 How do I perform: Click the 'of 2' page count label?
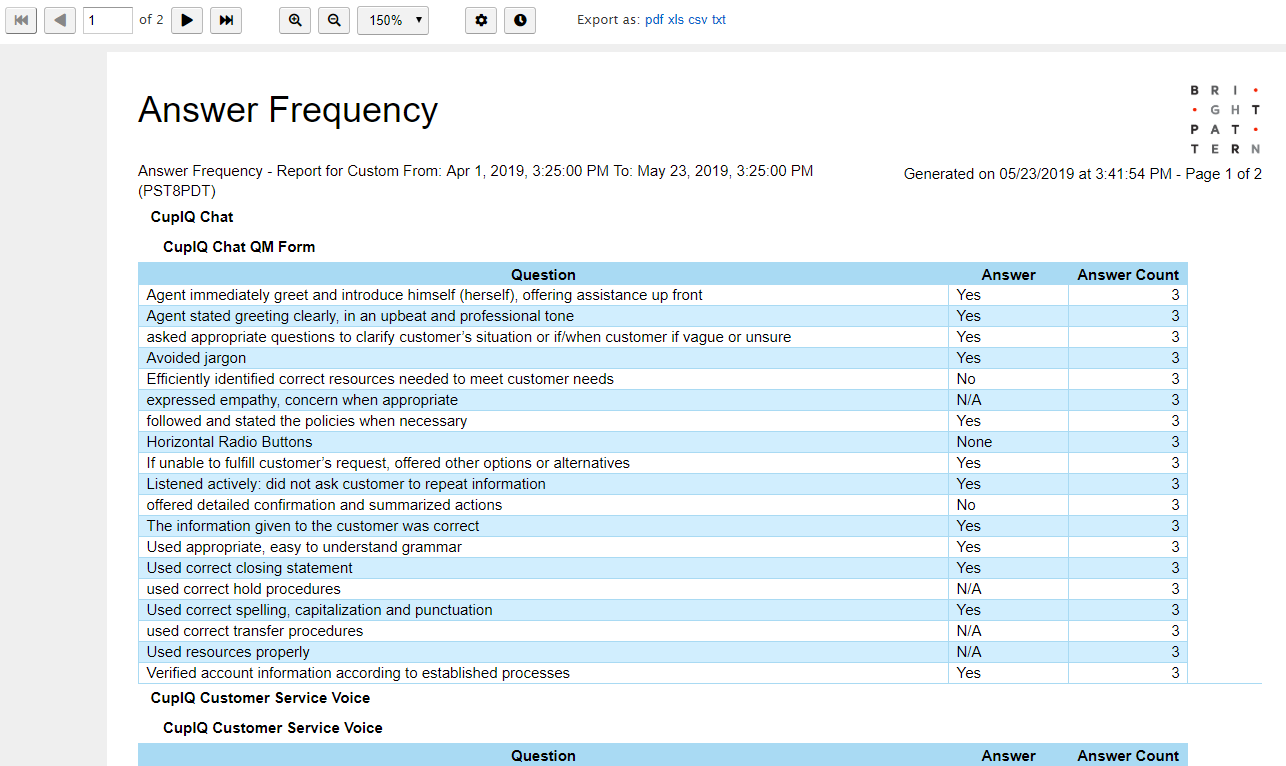(x=151, y=20)
